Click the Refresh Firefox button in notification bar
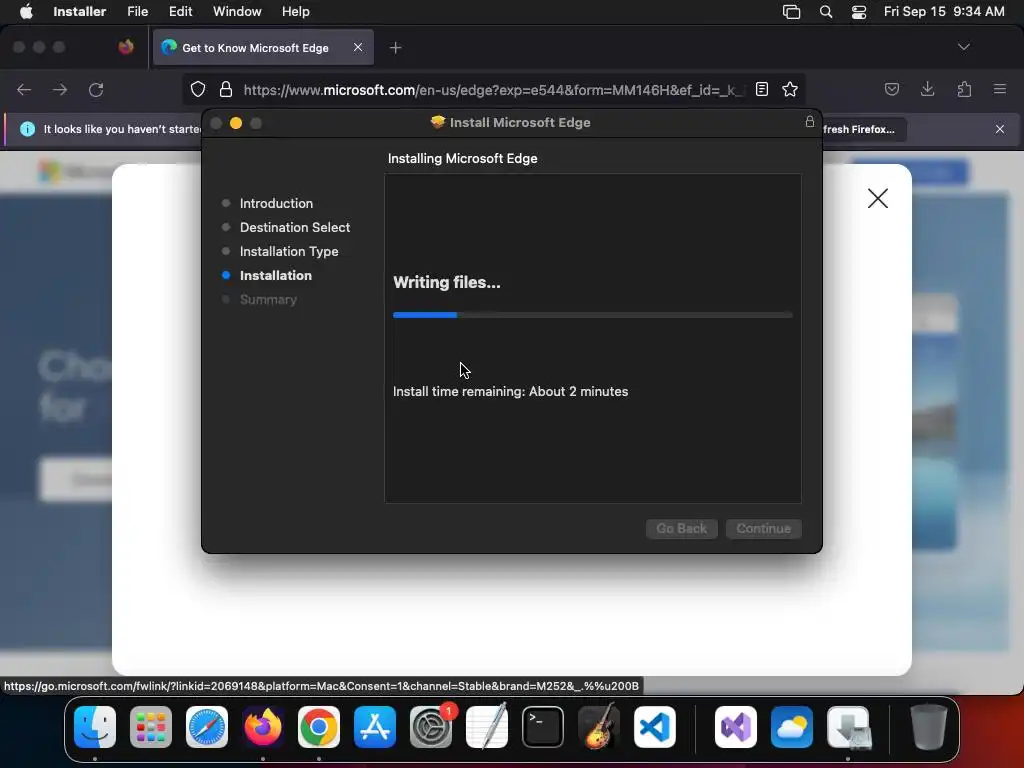The image size is (1024, 768). coord(863,129)
